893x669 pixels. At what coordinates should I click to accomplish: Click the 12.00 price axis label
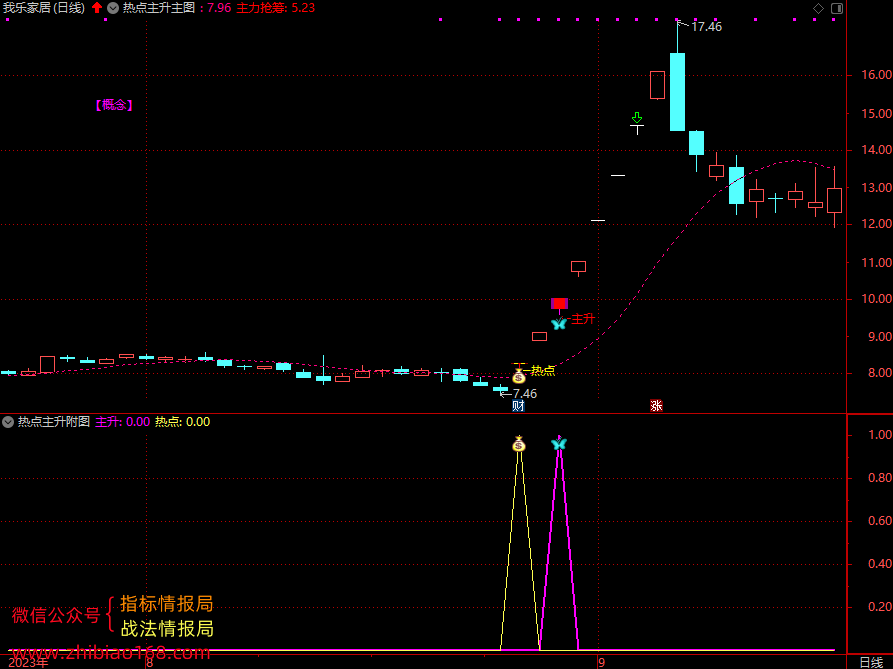click(x=876, y=224)
